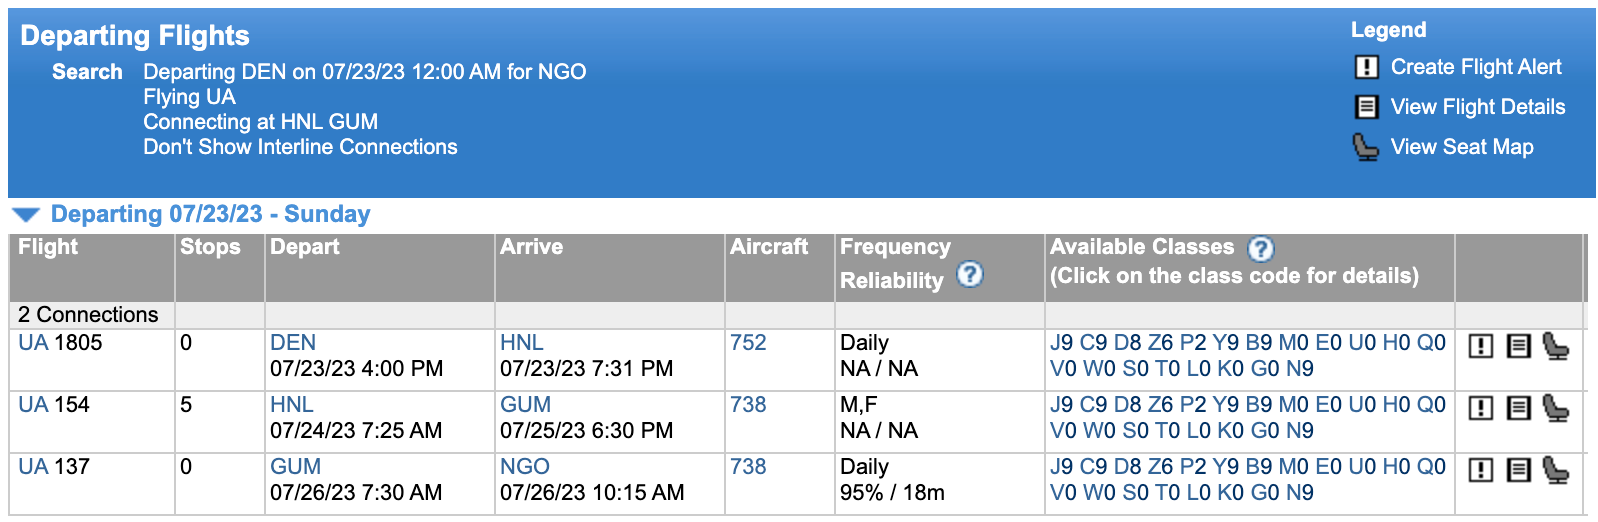Image resolution: width=1598 pixels, height=522 pixels.
Task: View flight details for UA 154
Action: coord(1518,408)
